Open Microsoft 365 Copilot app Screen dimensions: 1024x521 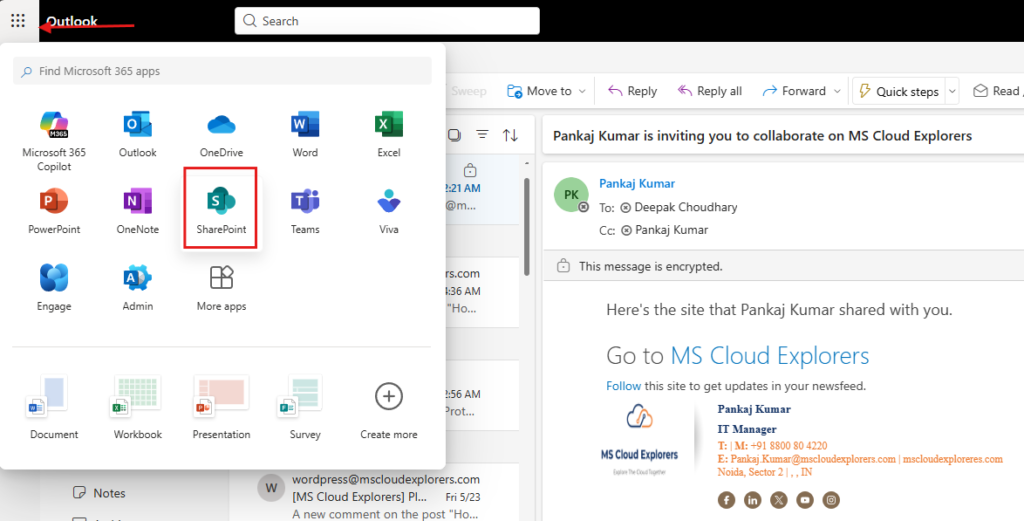click(x=54, y=141)
